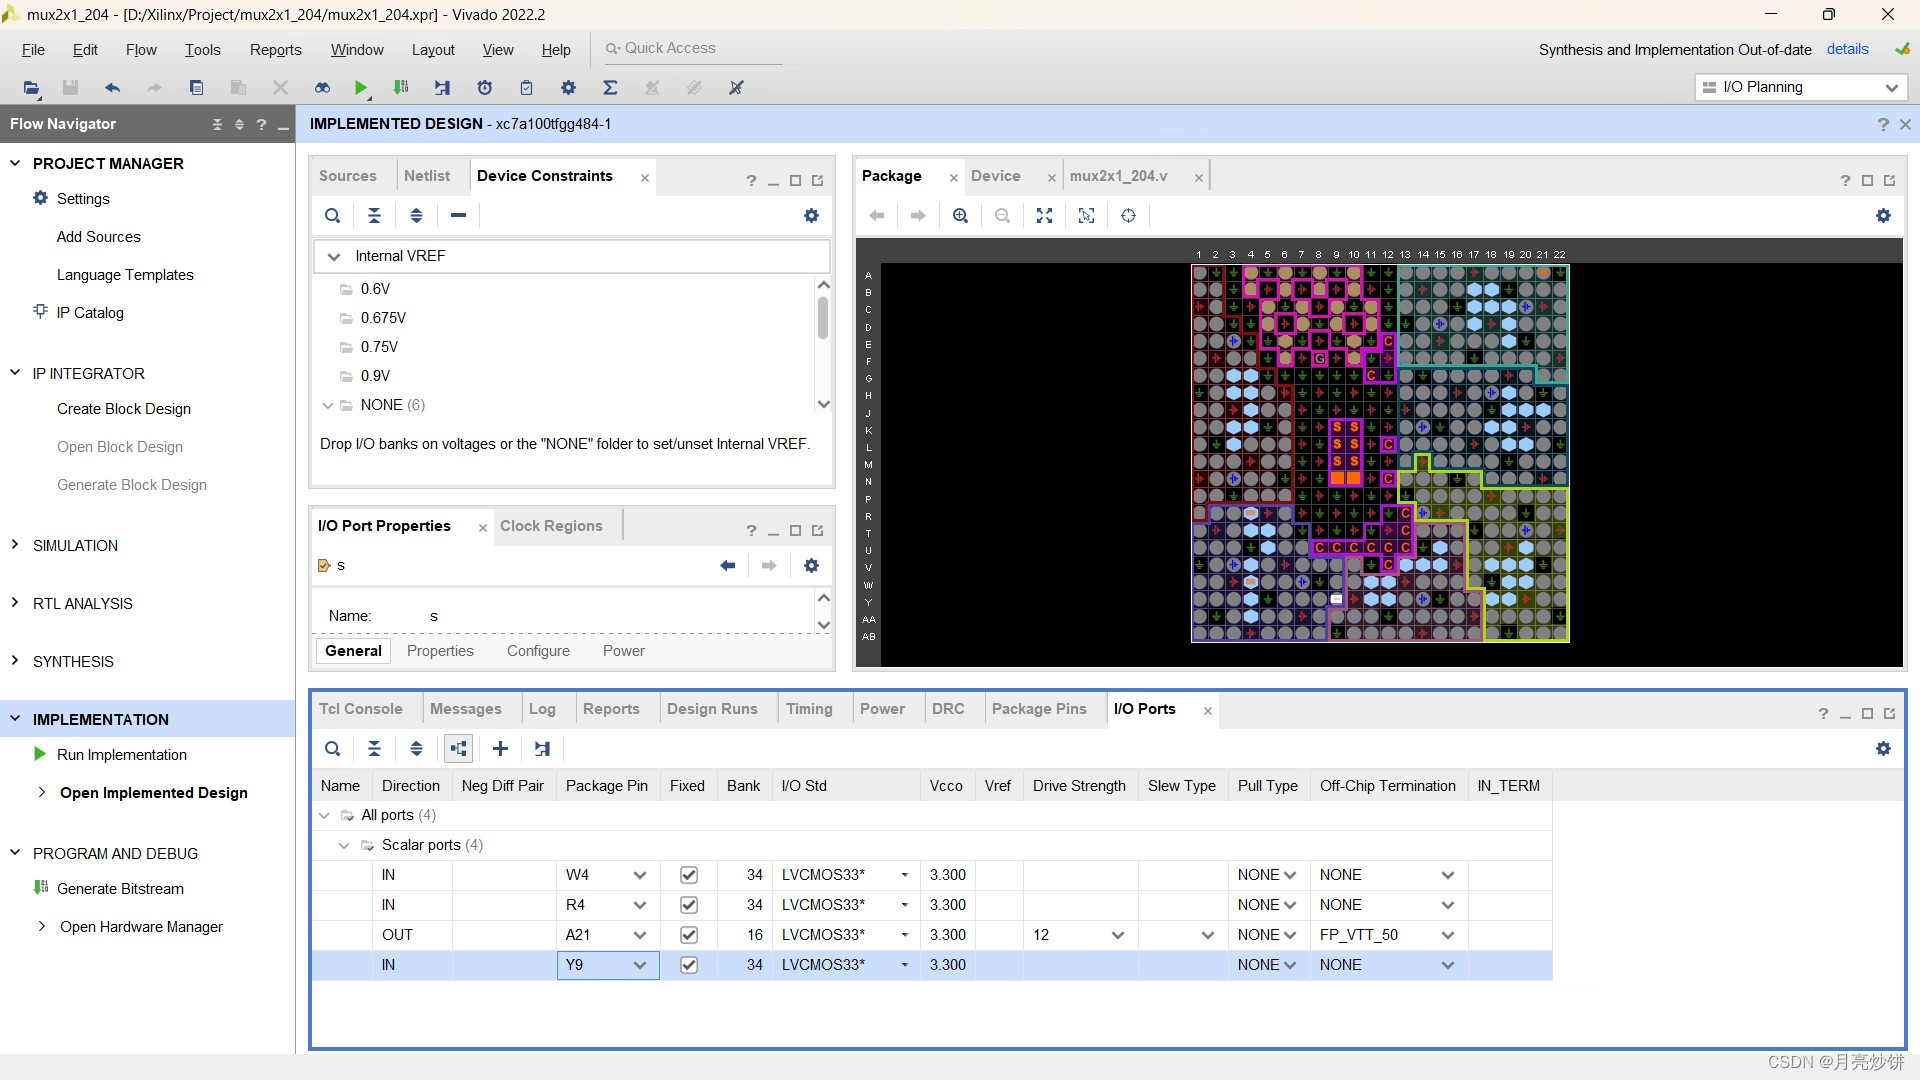Toggle Fixed checkbox for pin Y9
This screenshot has width=1920, height=1080.
(x=689, y=965)
